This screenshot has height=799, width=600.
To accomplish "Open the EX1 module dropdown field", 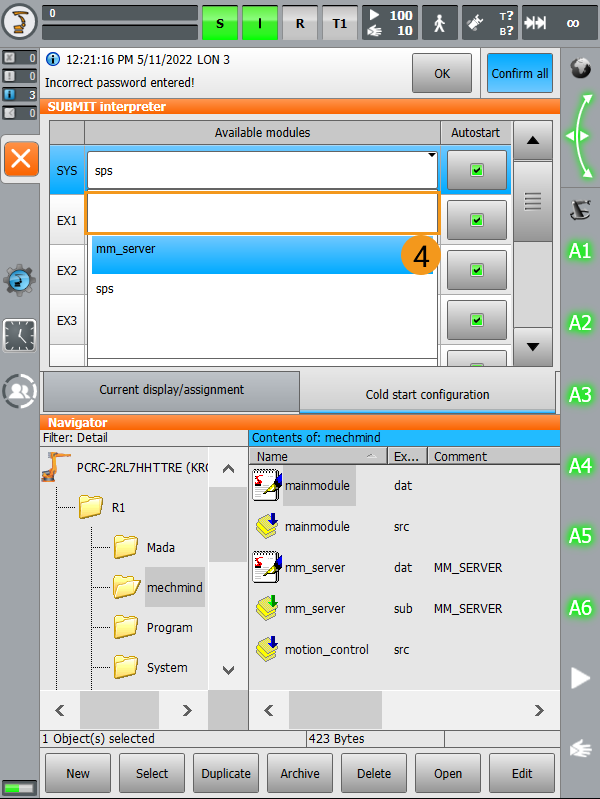I will [263, 214].
